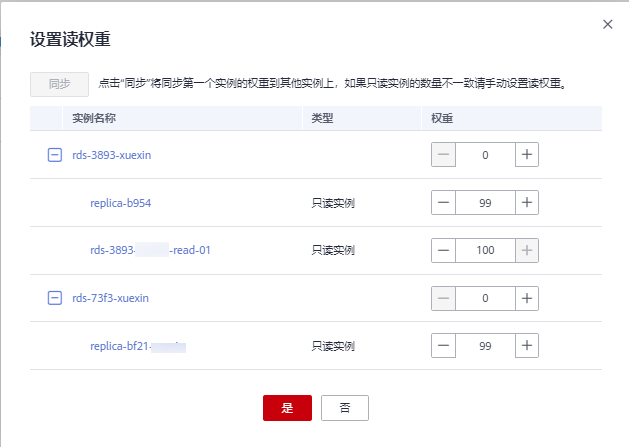Viewport: 629px width, 447px height.
Task: Click the 同步 button
Action: (59, 84)
